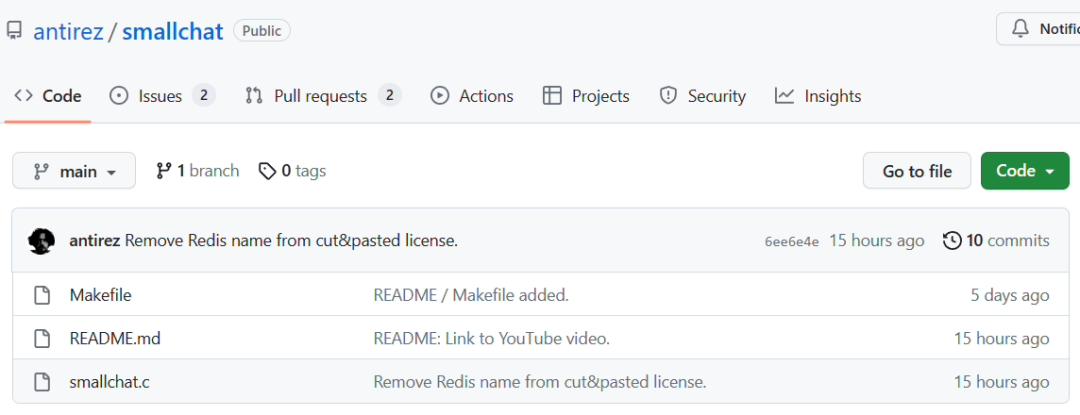1080x415 pixels.
Task: View the 10 commits history link
Action: [x=996, y=241]
